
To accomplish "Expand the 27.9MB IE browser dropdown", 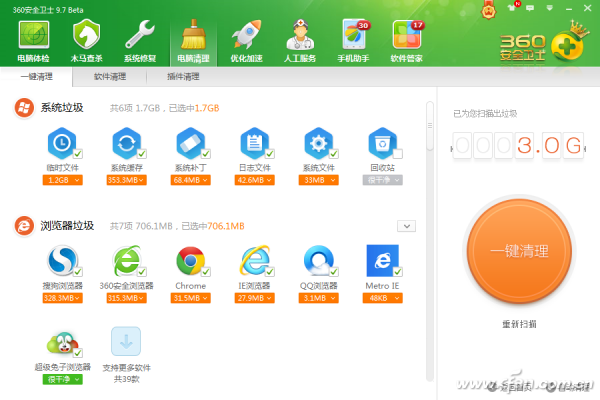I will [254, 298].
